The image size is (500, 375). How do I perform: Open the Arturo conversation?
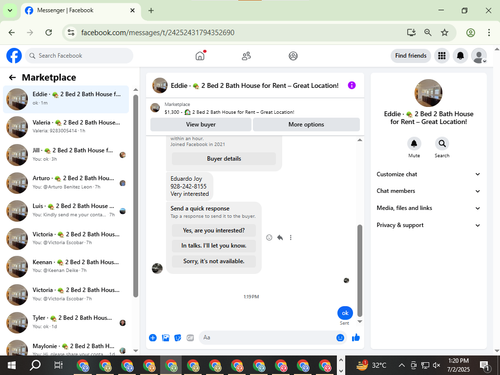[x=66, y=183]
